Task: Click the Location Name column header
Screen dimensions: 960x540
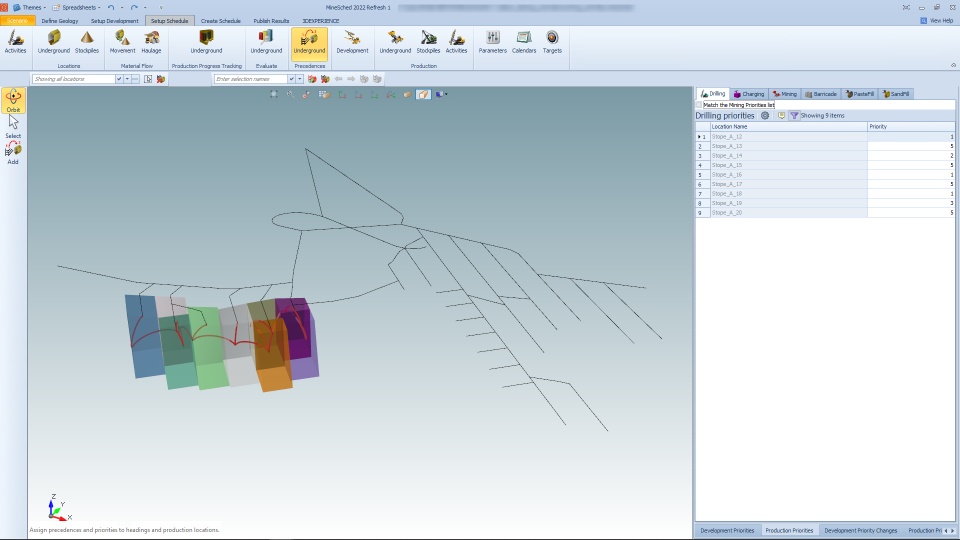Action: tap(789, 126)
